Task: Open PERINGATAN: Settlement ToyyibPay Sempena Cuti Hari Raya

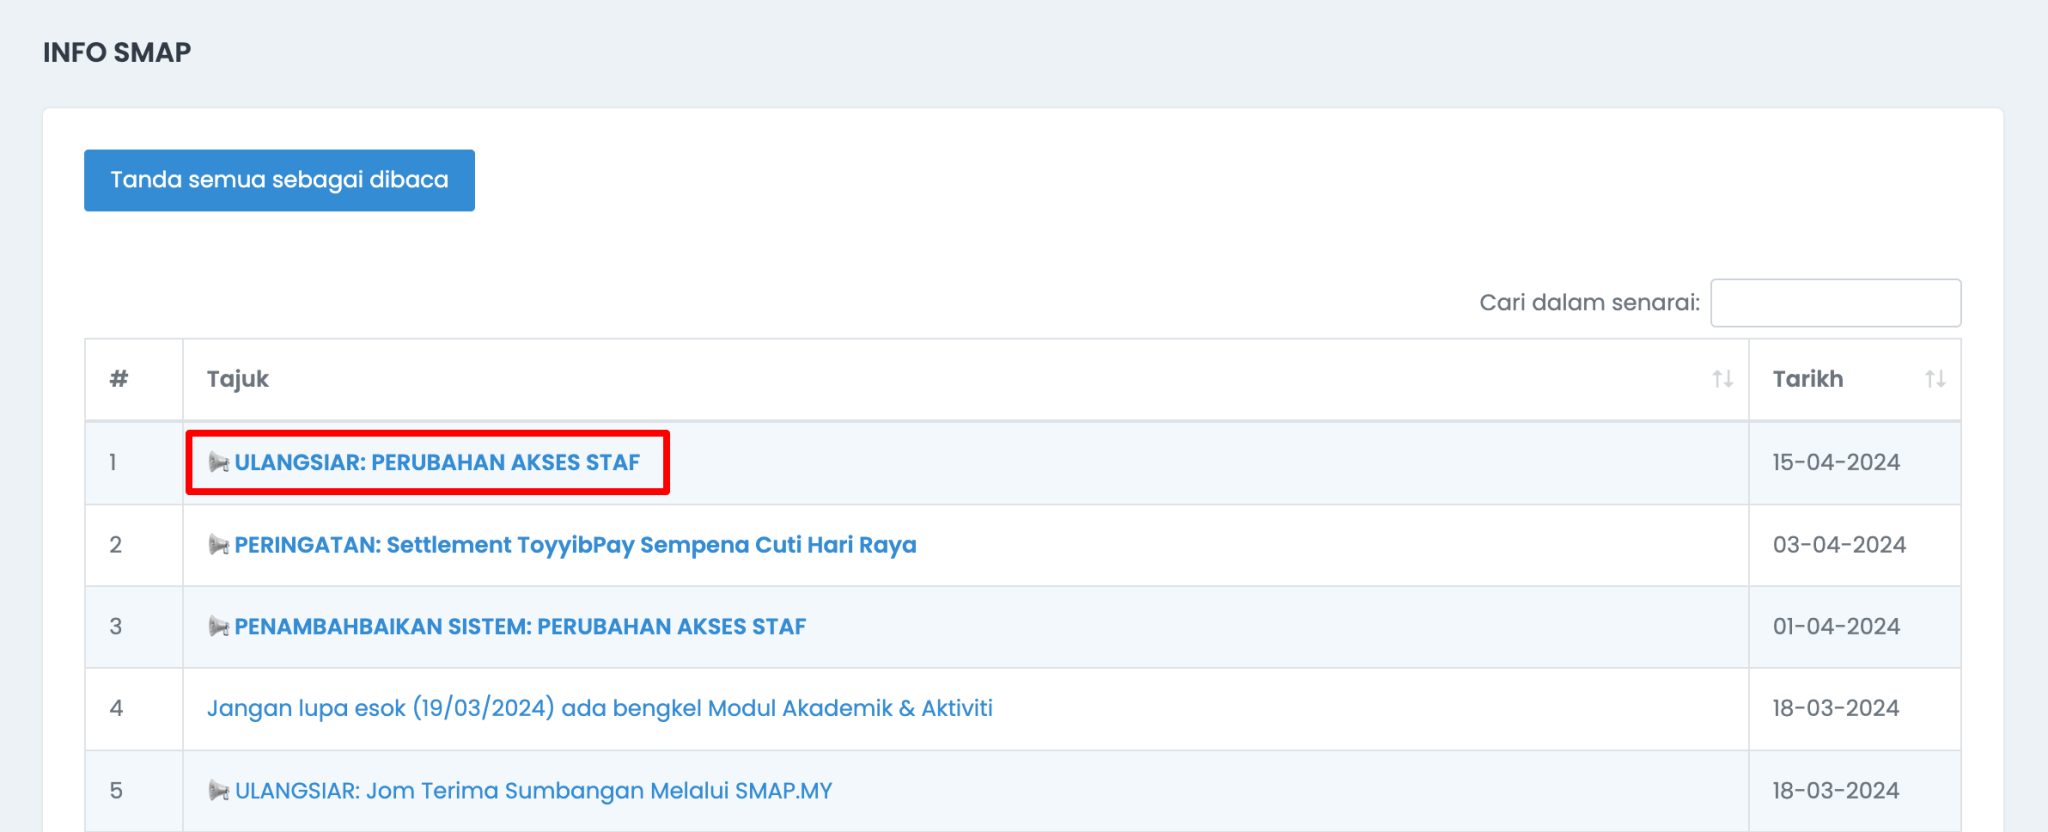Action: (575, 545)
